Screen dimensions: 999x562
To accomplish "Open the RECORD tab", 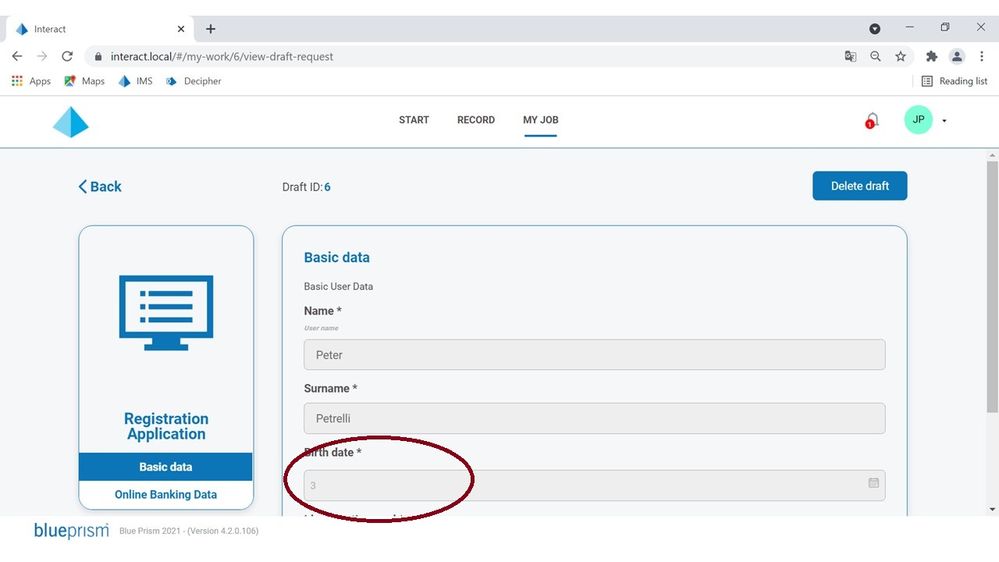I will (x=475, y=120).
